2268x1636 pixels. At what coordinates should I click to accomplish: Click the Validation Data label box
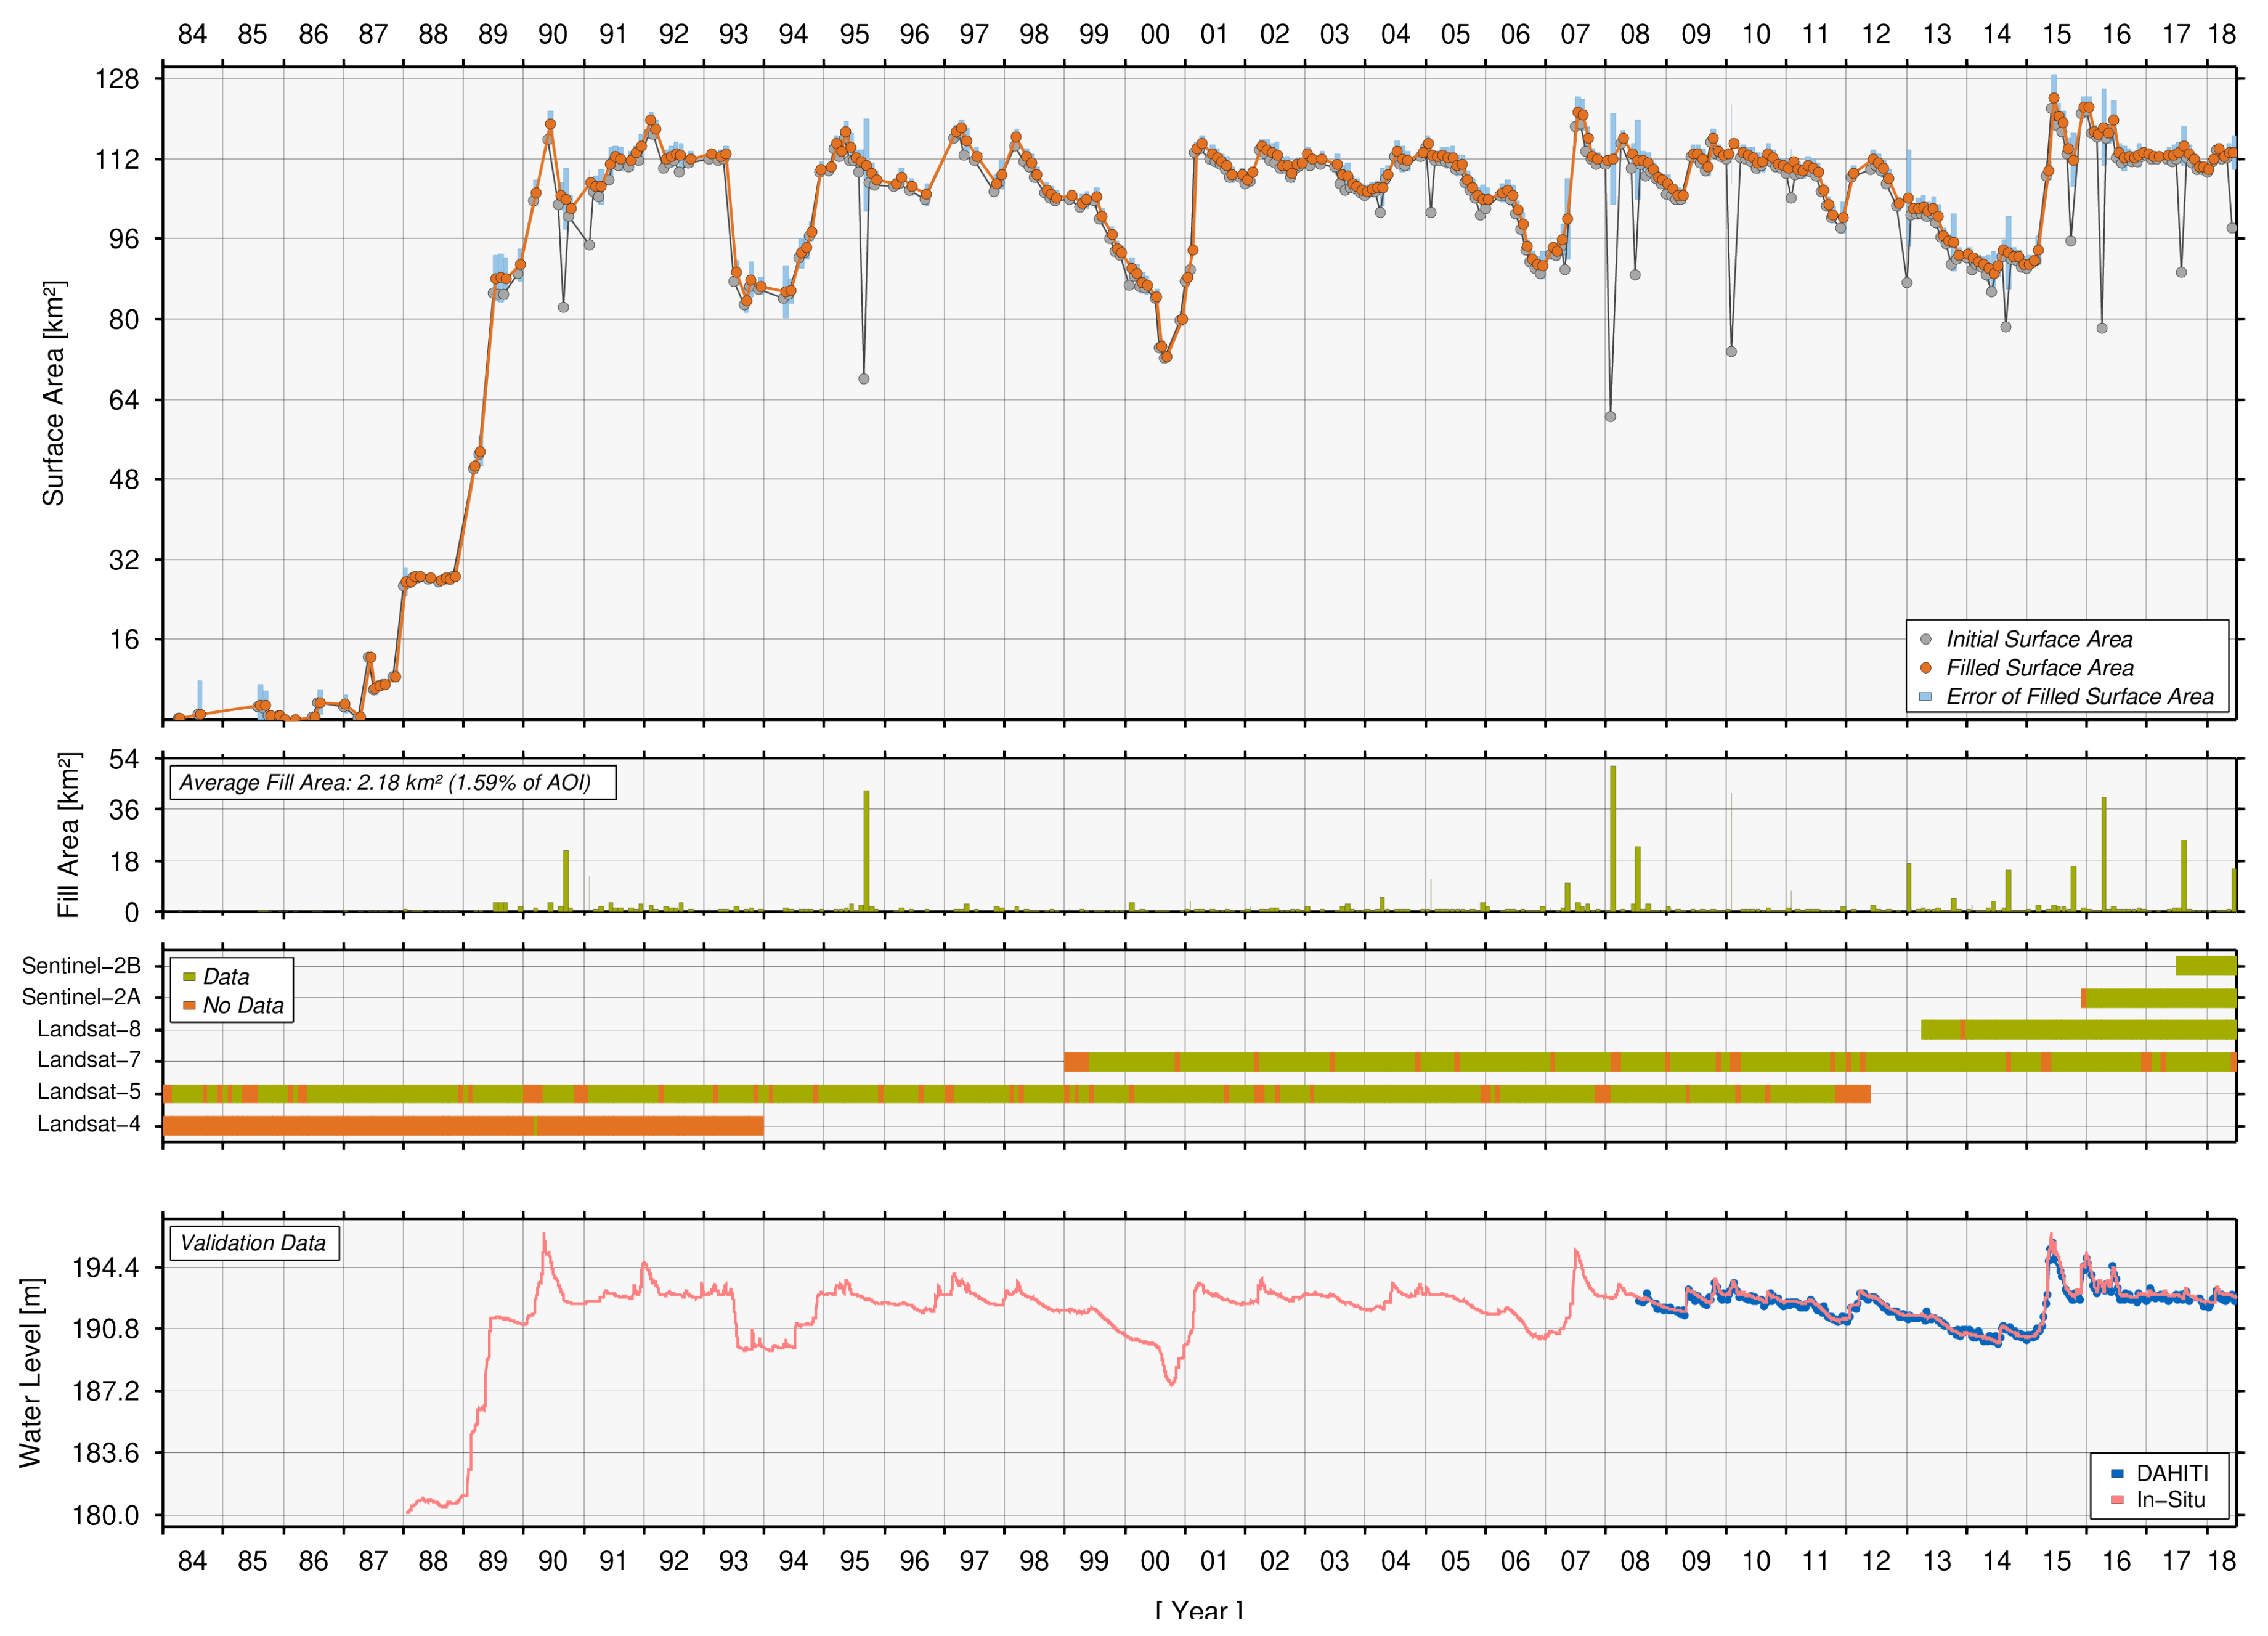coord(254,1243)
